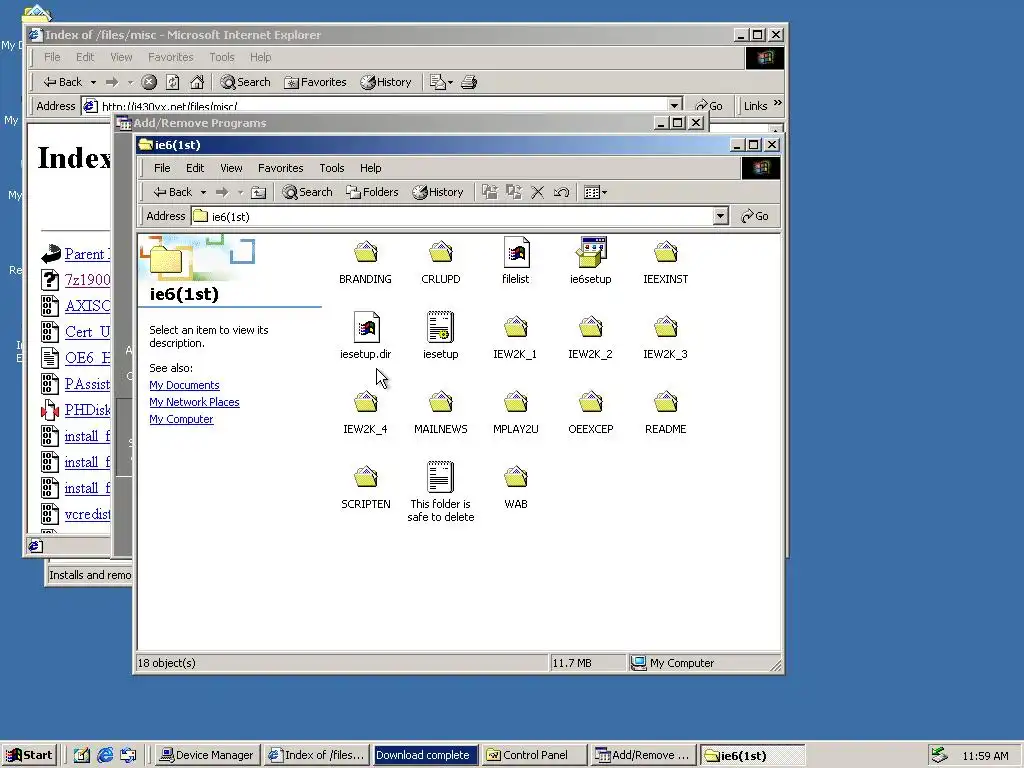Click the Move To toolbar icon
The height and width of the screenshot is (768, 1024).
click(x=489, y=192)
